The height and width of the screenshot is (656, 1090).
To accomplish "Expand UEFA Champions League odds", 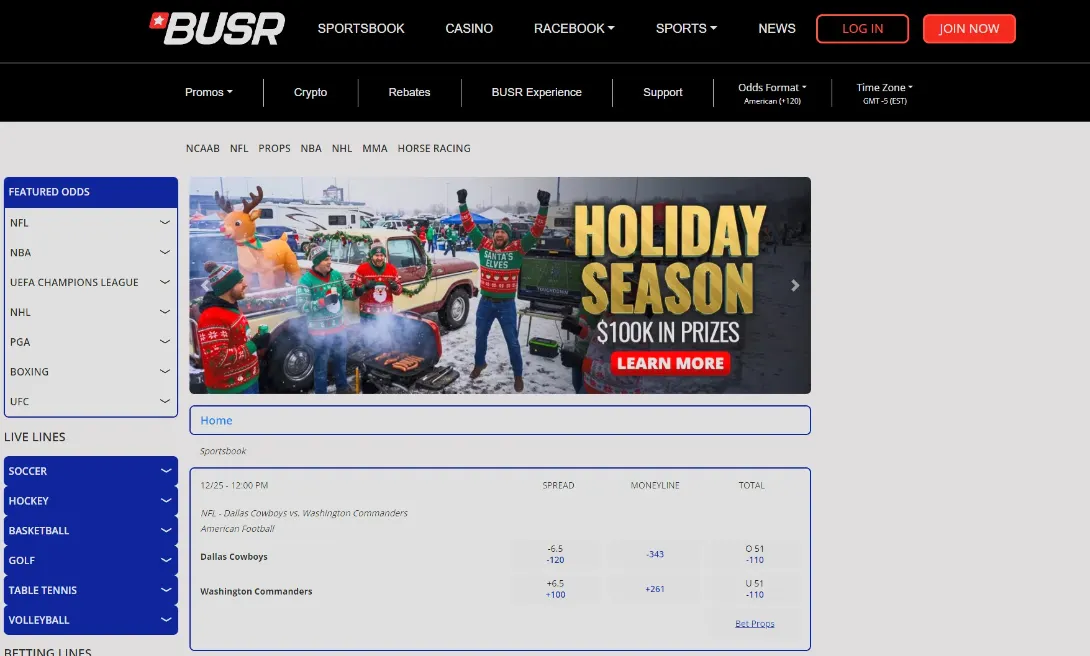I will (90, 282).
